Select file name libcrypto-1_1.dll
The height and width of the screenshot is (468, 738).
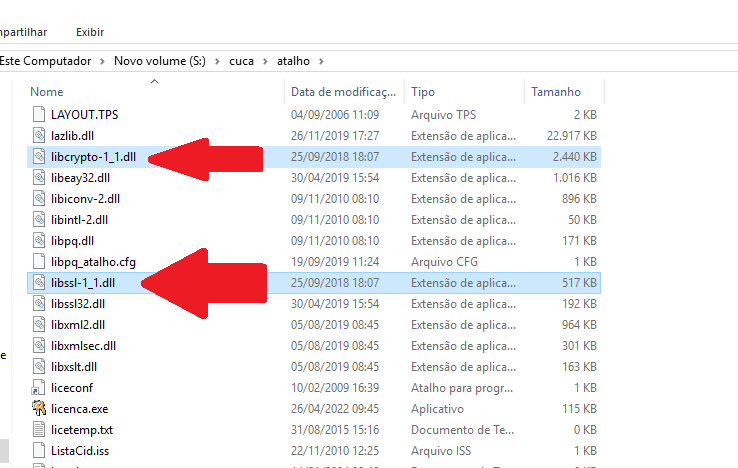point(93,157)
